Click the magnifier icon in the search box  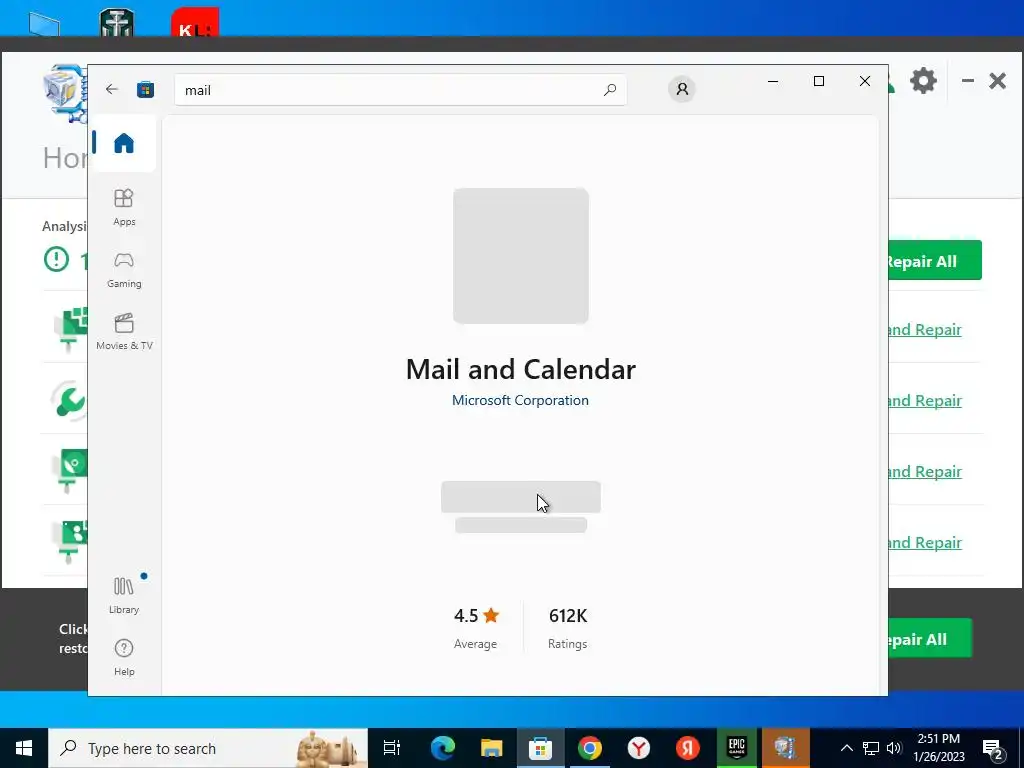pyautogui.click(x=609, y=90)
